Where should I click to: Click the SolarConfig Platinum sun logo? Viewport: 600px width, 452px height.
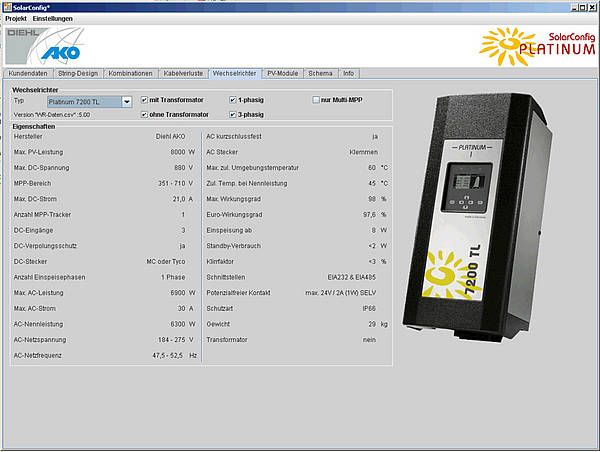point(538,46)
